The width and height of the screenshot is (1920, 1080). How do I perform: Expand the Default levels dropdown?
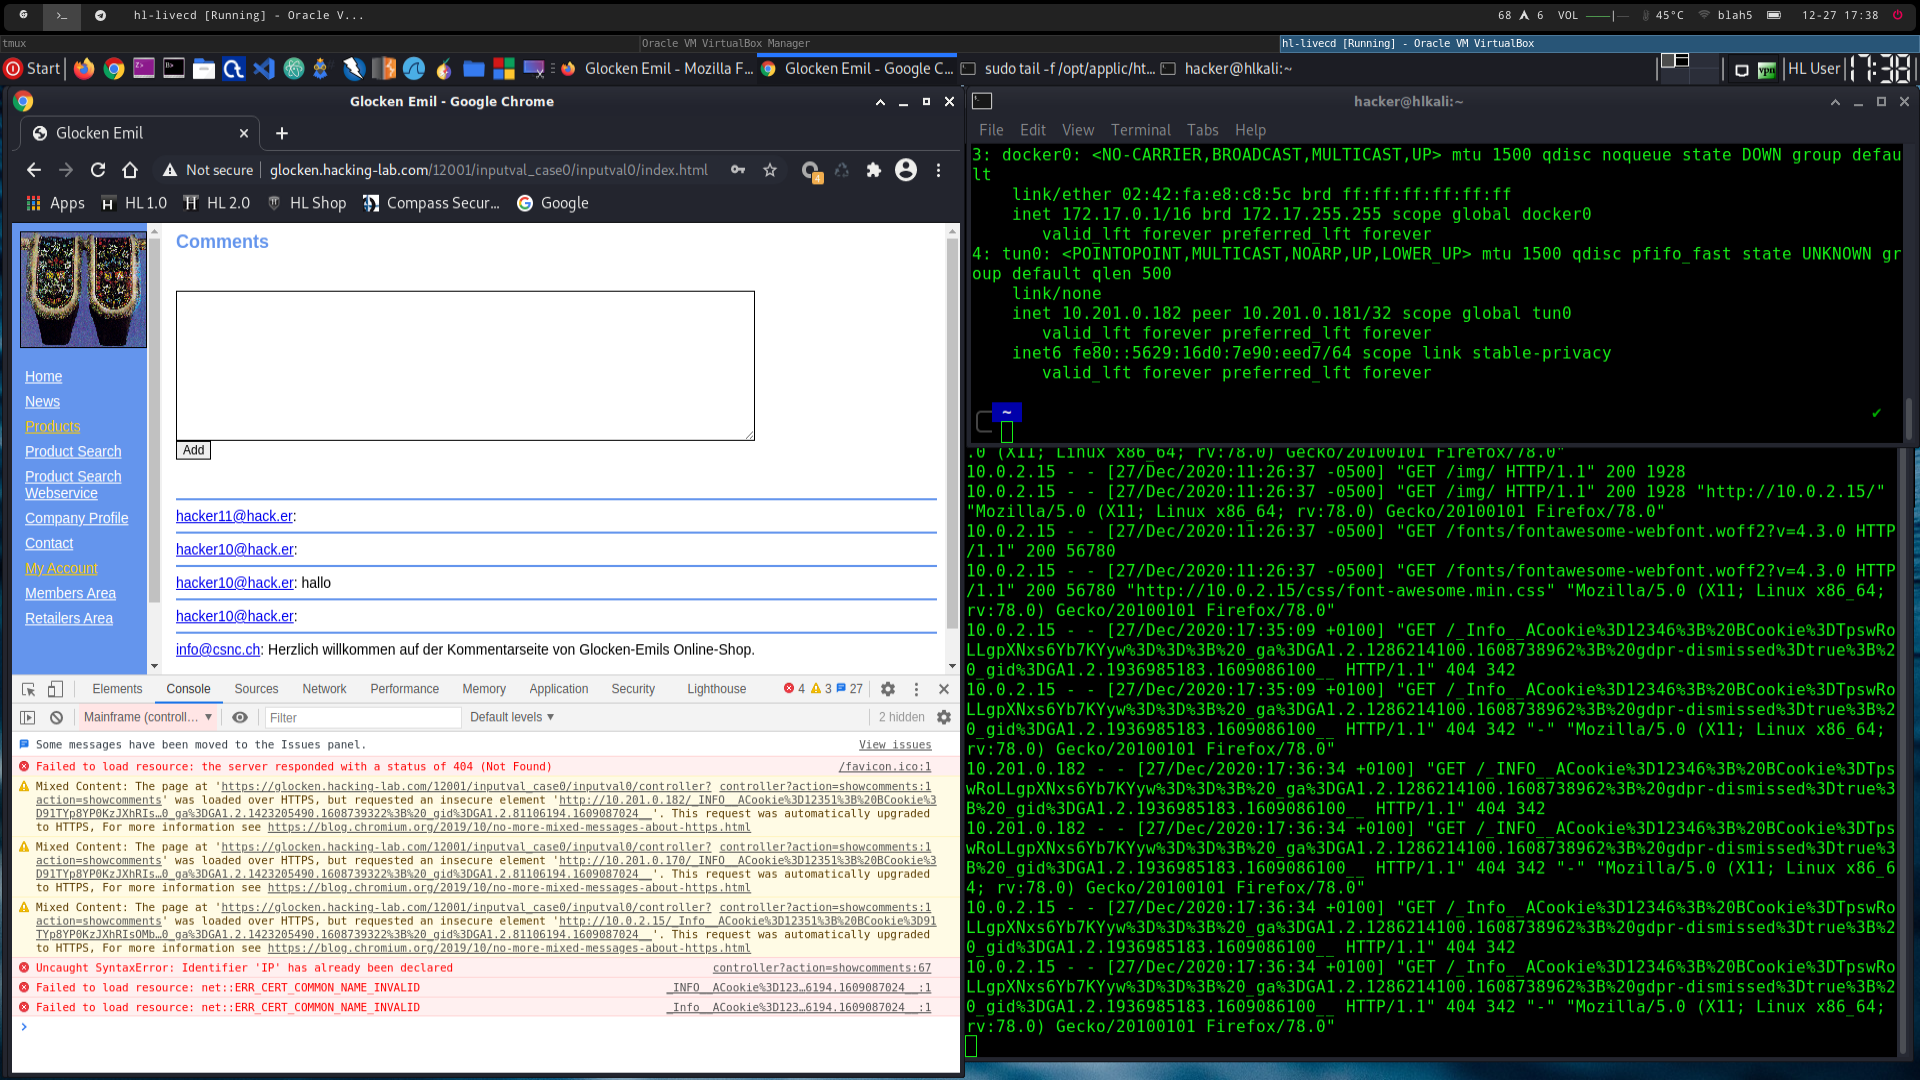pyautogui.click(x=512, y=717)
